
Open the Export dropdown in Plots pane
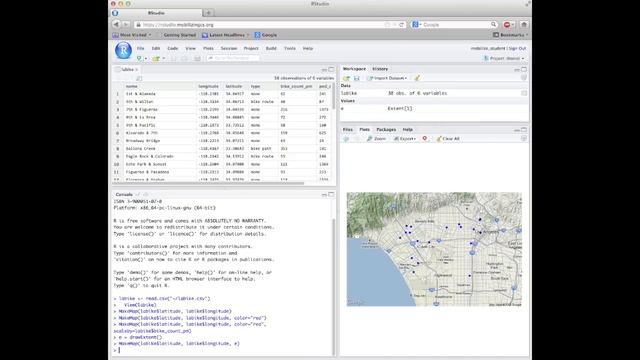tap(404, 139)
